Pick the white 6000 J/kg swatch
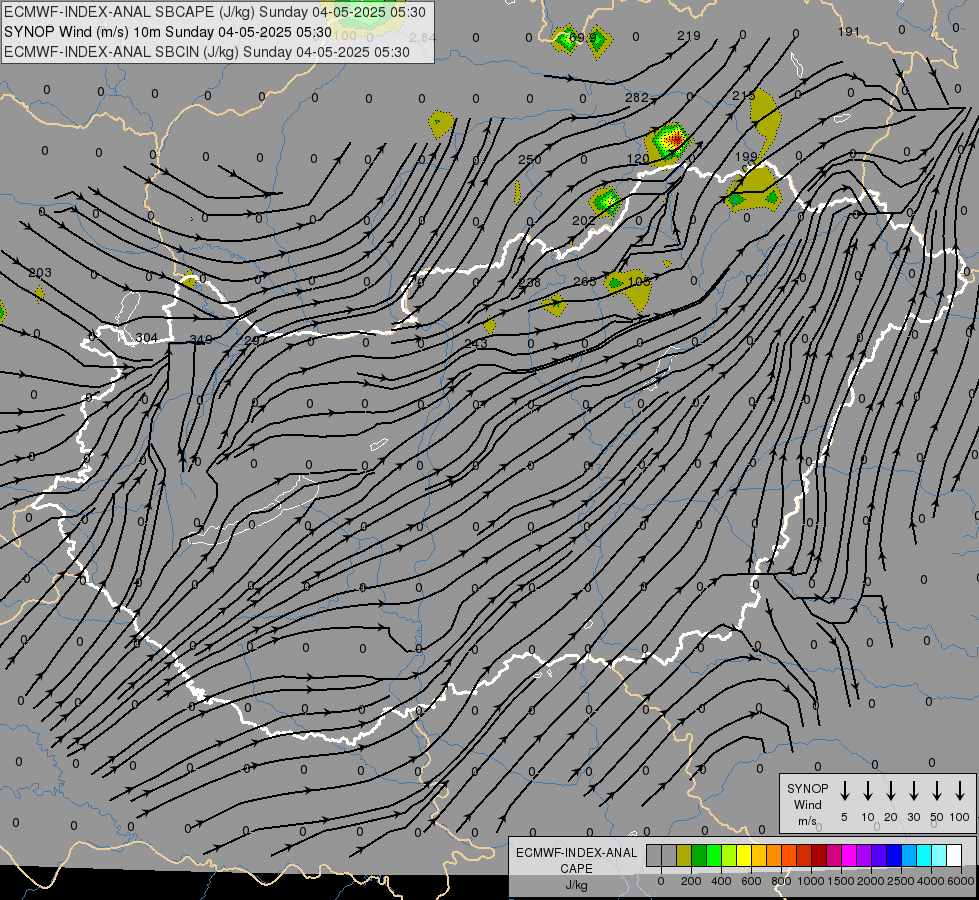Viewport: 979px width, 900px height. click(954, 855)
